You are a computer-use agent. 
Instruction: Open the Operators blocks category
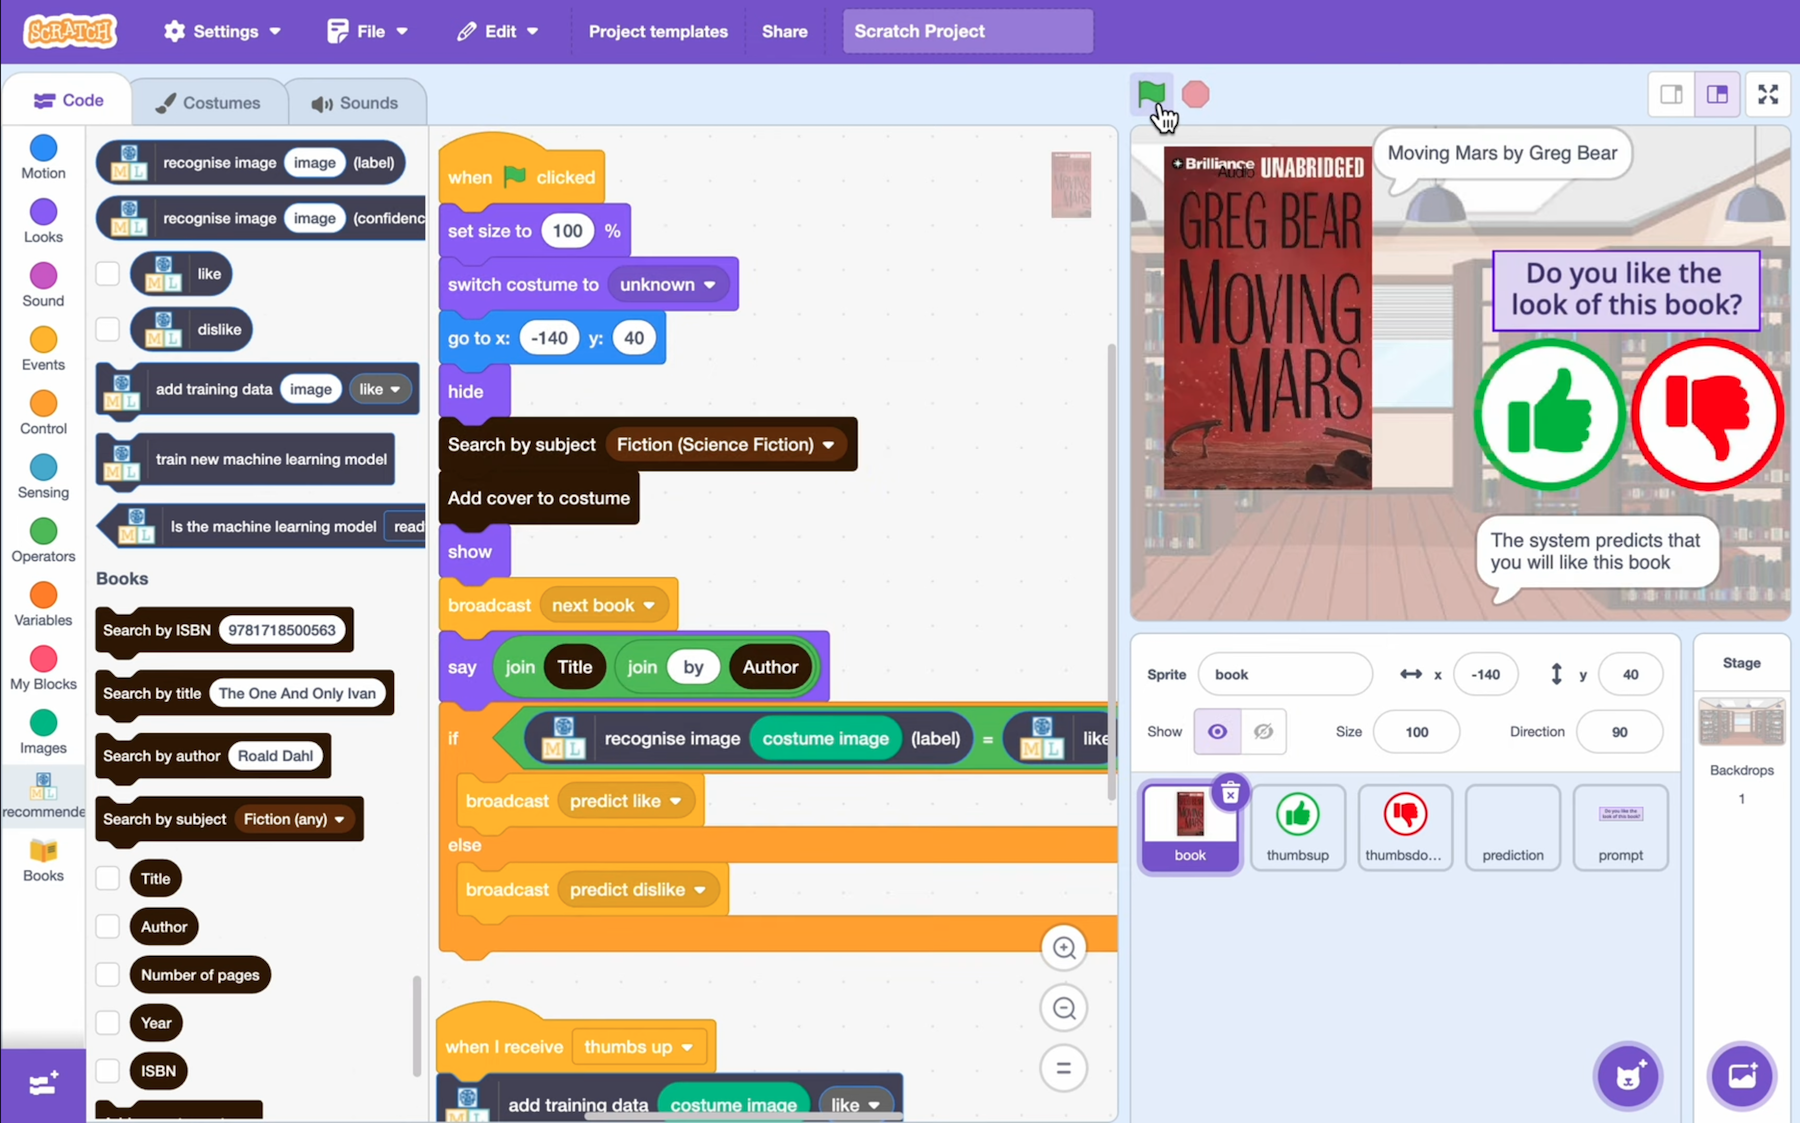pyautogui.click(x=43, y=541)
